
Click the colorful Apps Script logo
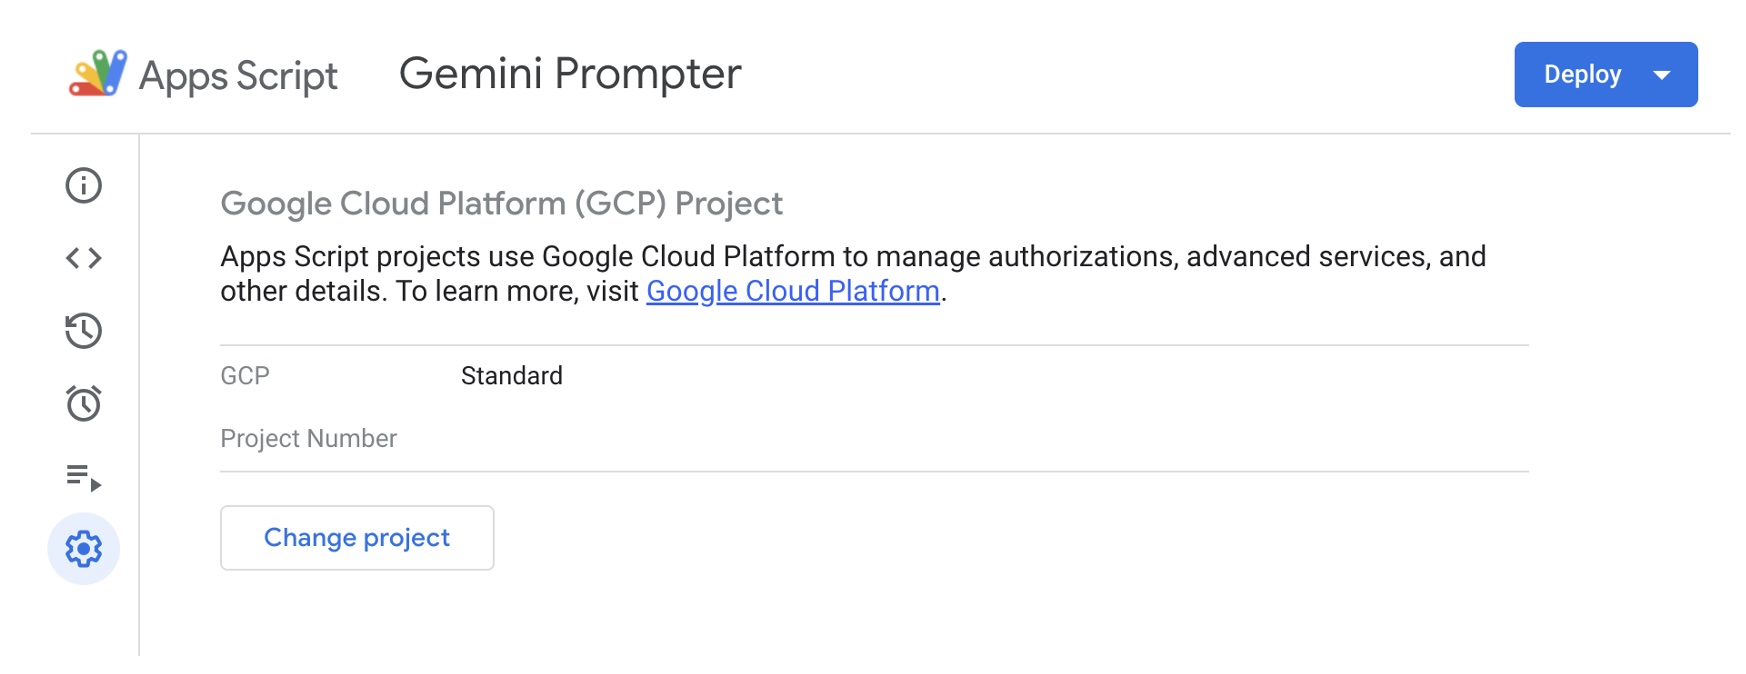pos(98,73)
